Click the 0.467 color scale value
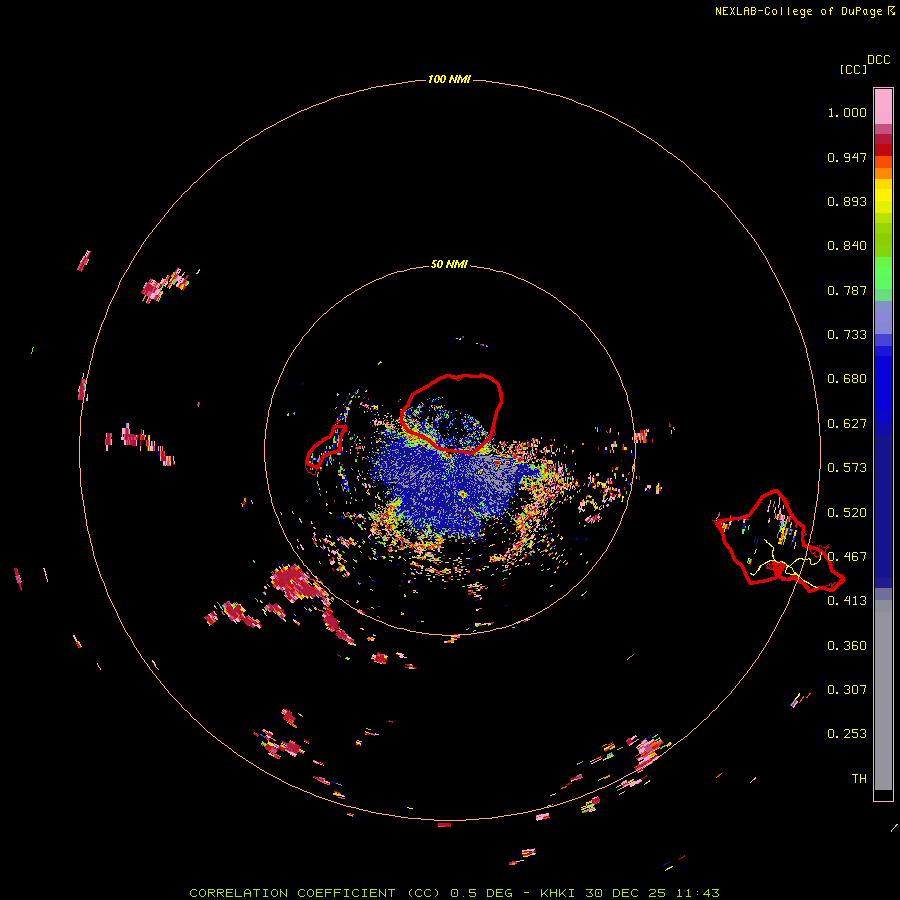The width and height of the screenshot is (900, 900). click(847, 557)
